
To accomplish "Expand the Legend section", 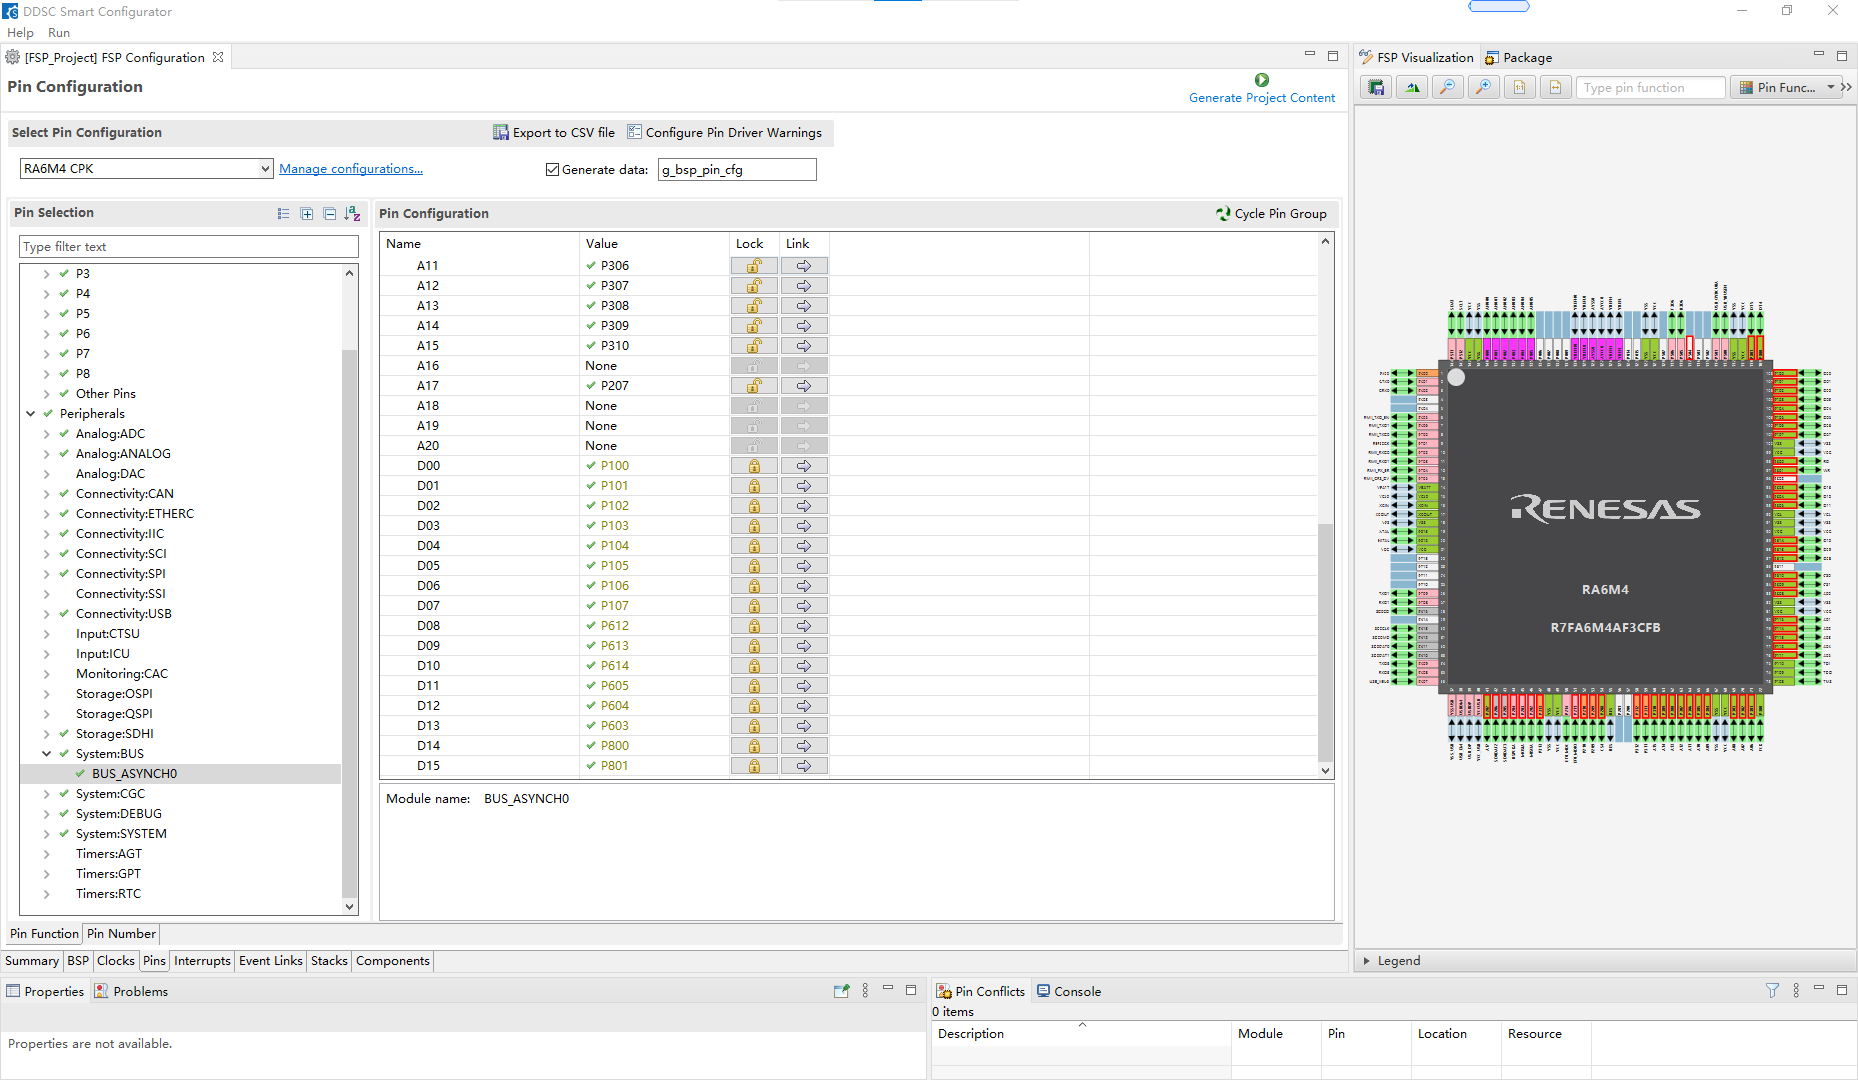I will 1367,961.
